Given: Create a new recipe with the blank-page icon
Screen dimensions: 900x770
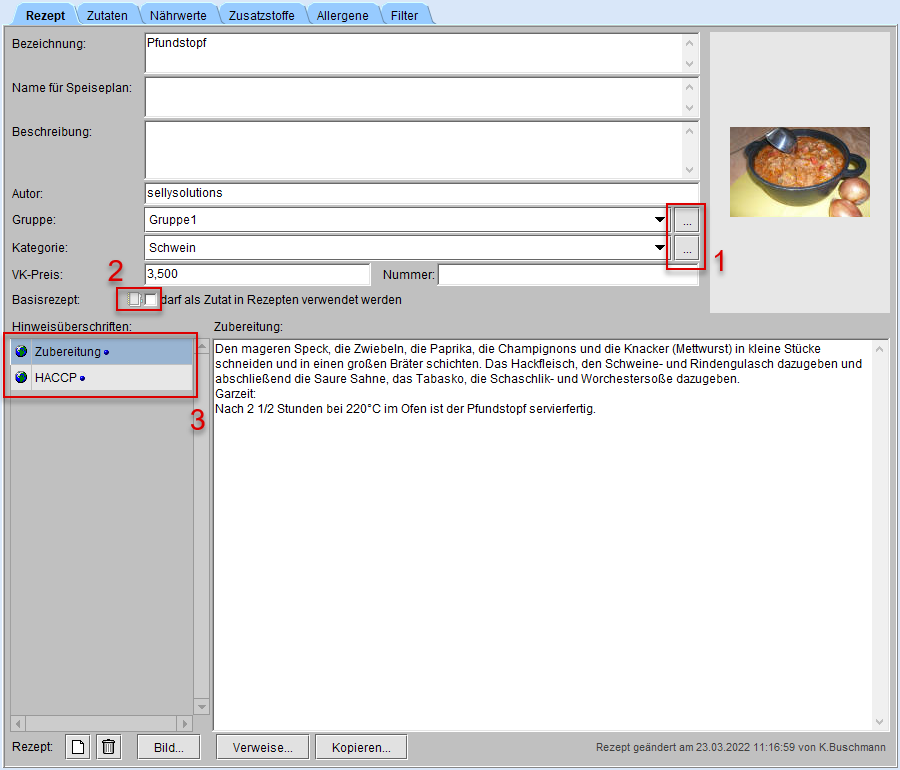Looking at the screenshot, I should pyautogui.click(x=77, y=747).
